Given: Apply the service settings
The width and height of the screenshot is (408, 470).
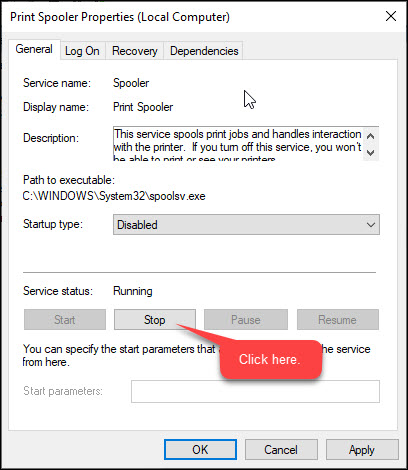Looking at the screenshot, I should tap(362, 450).
